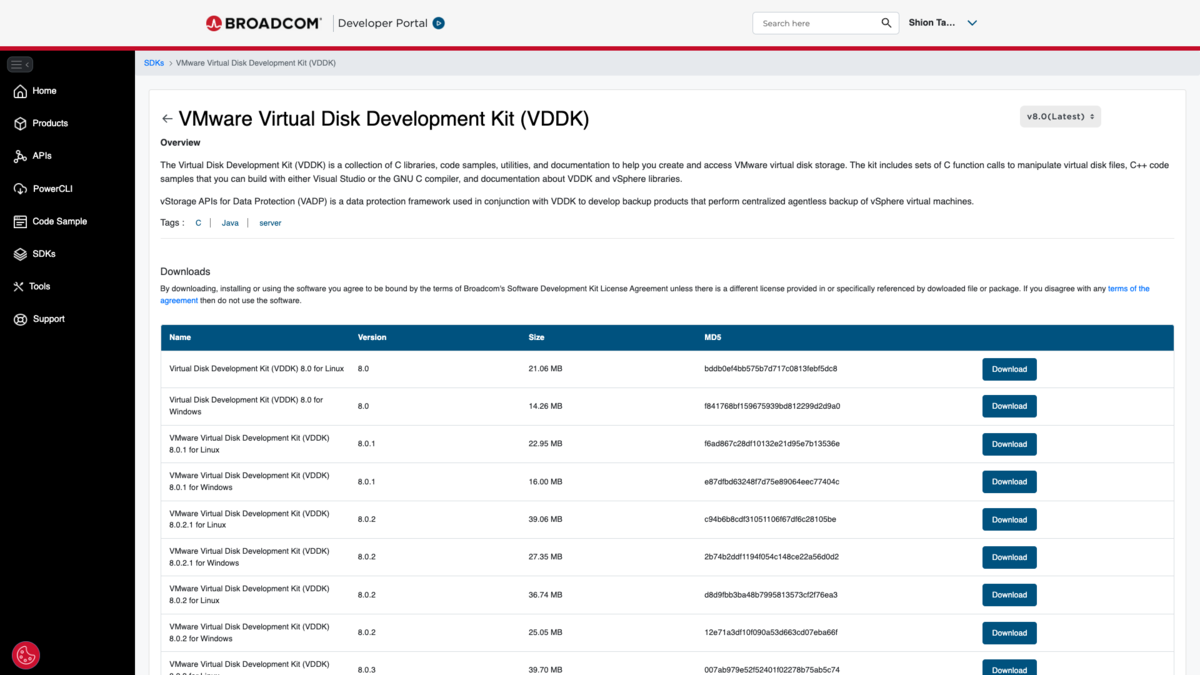Go back using the arrow beside VDDK title
The image size is (1200, 675).
pos(167,119)
